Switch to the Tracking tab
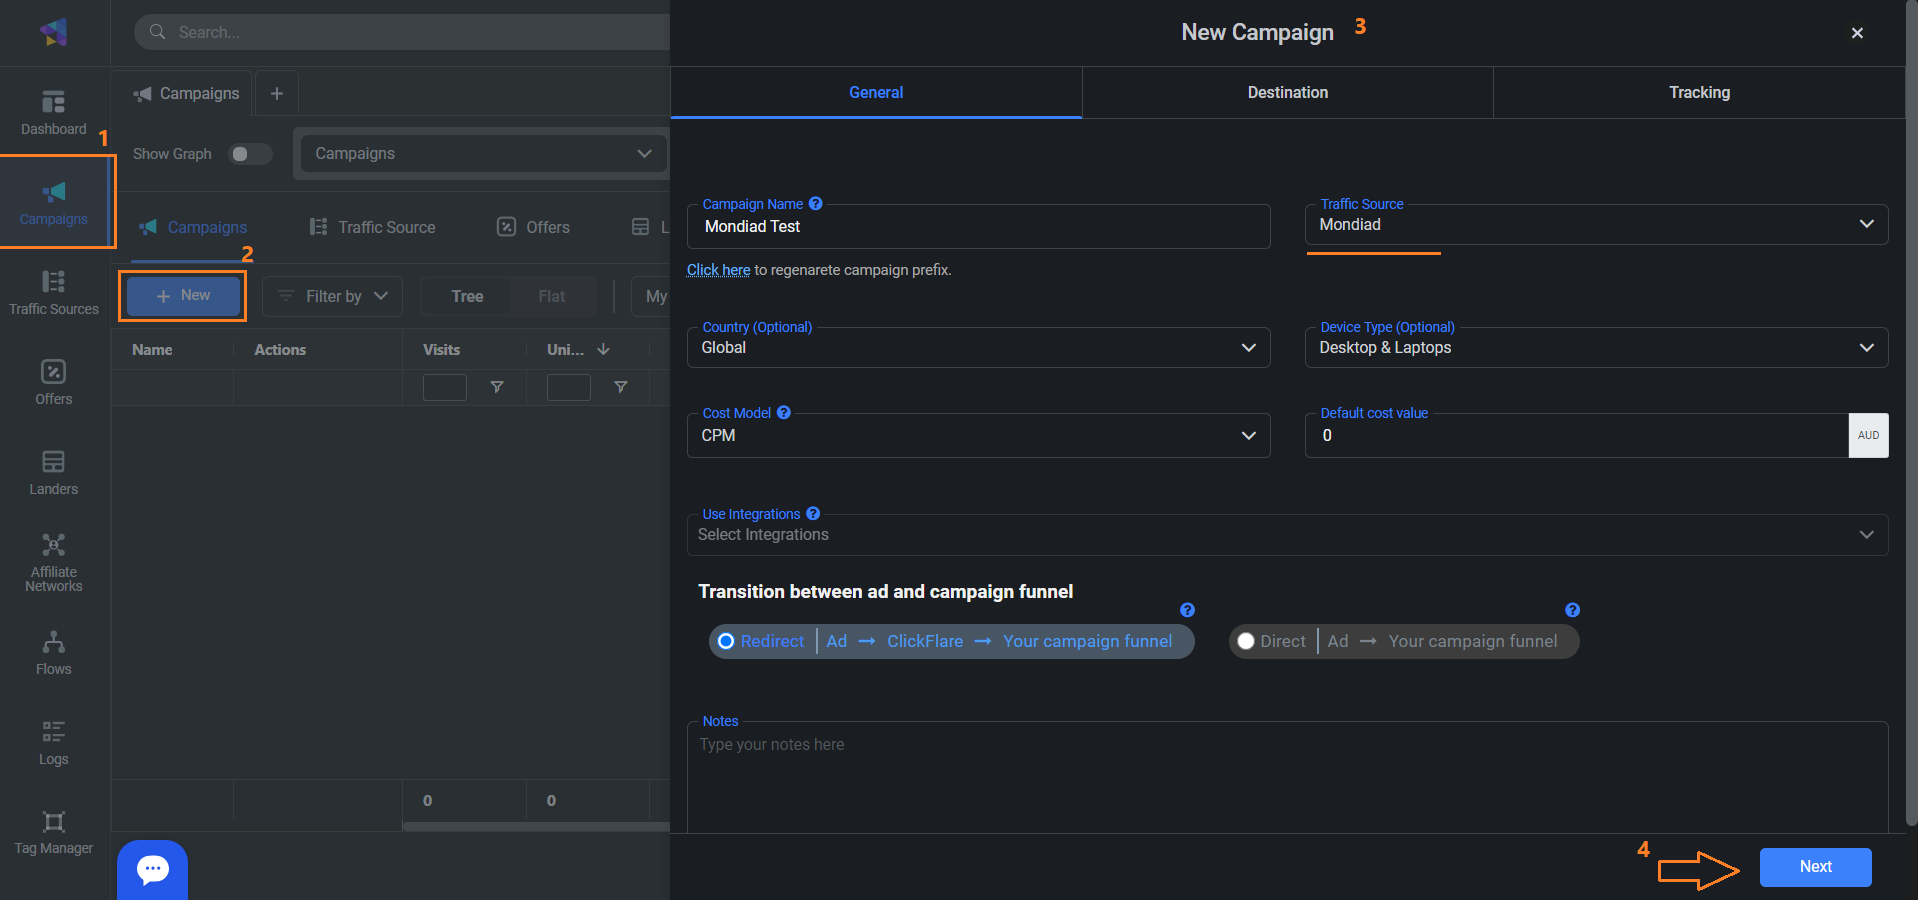 pyautogui.click(x=1698, y=93)
